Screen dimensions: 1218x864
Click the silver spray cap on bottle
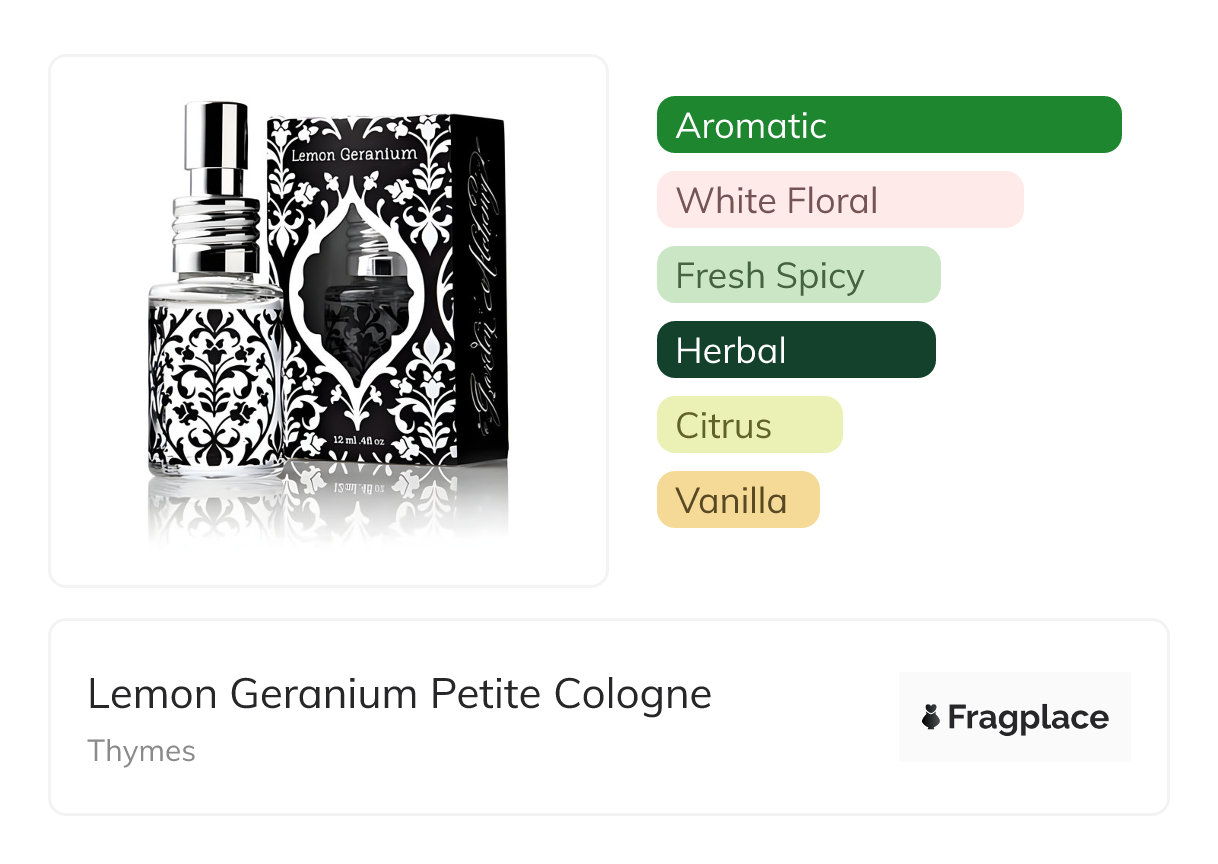215,148
